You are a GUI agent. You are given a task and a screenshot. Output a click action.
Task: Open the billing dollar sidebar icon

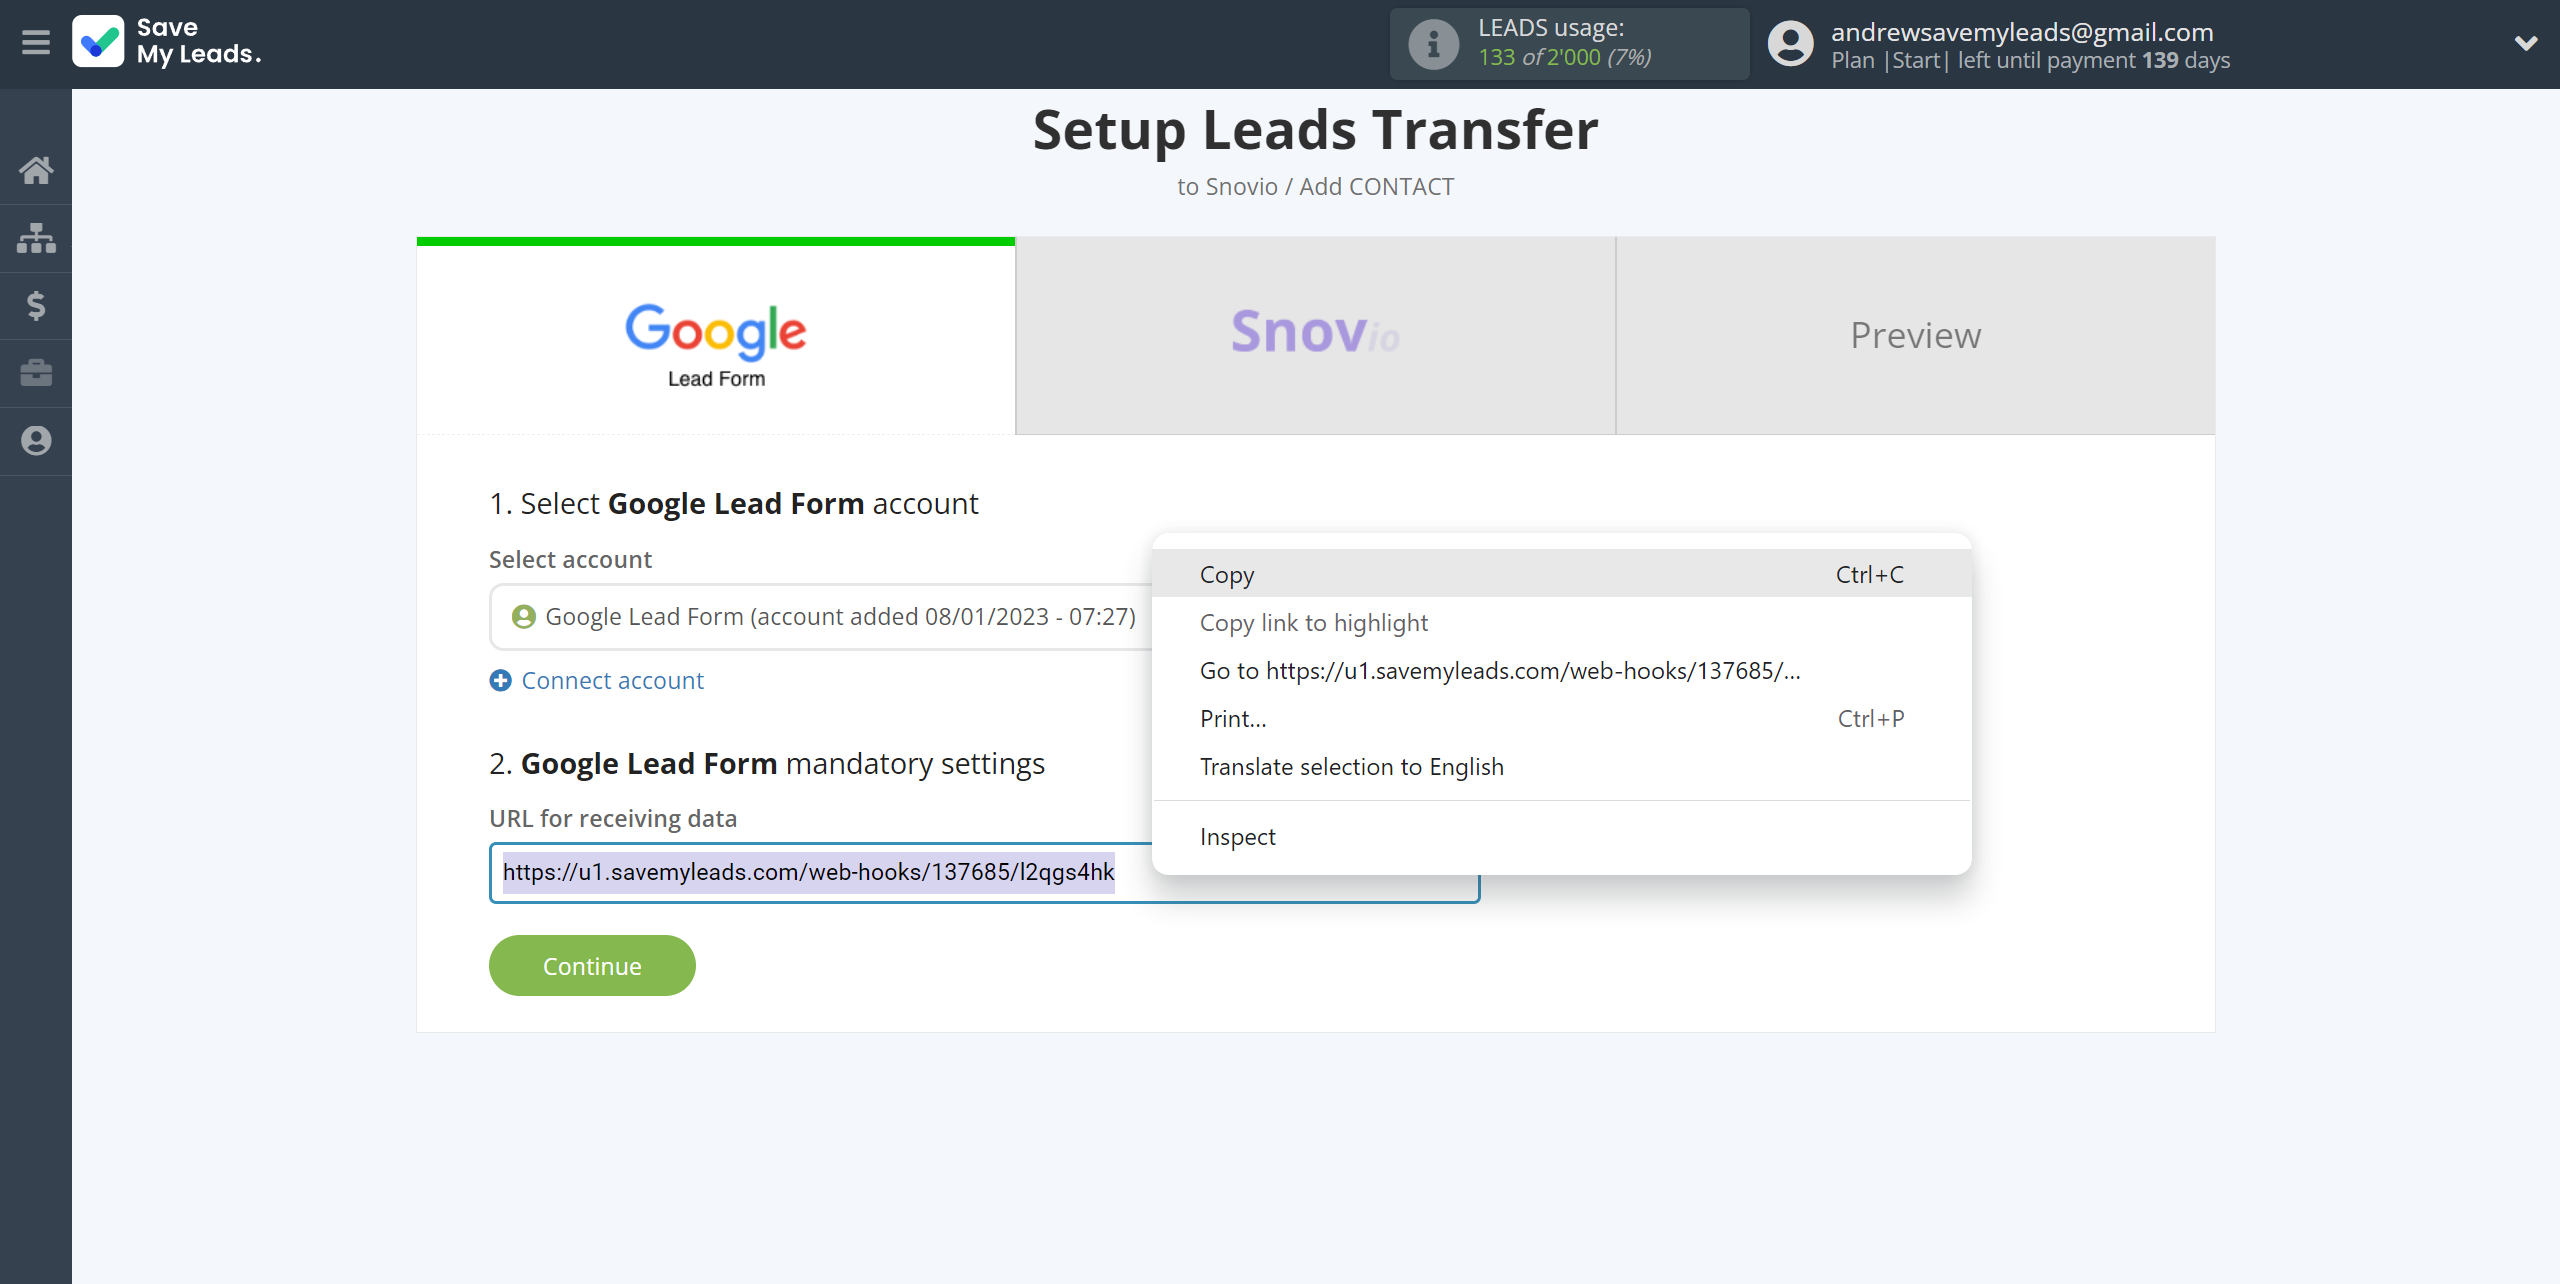click(36, 305)
